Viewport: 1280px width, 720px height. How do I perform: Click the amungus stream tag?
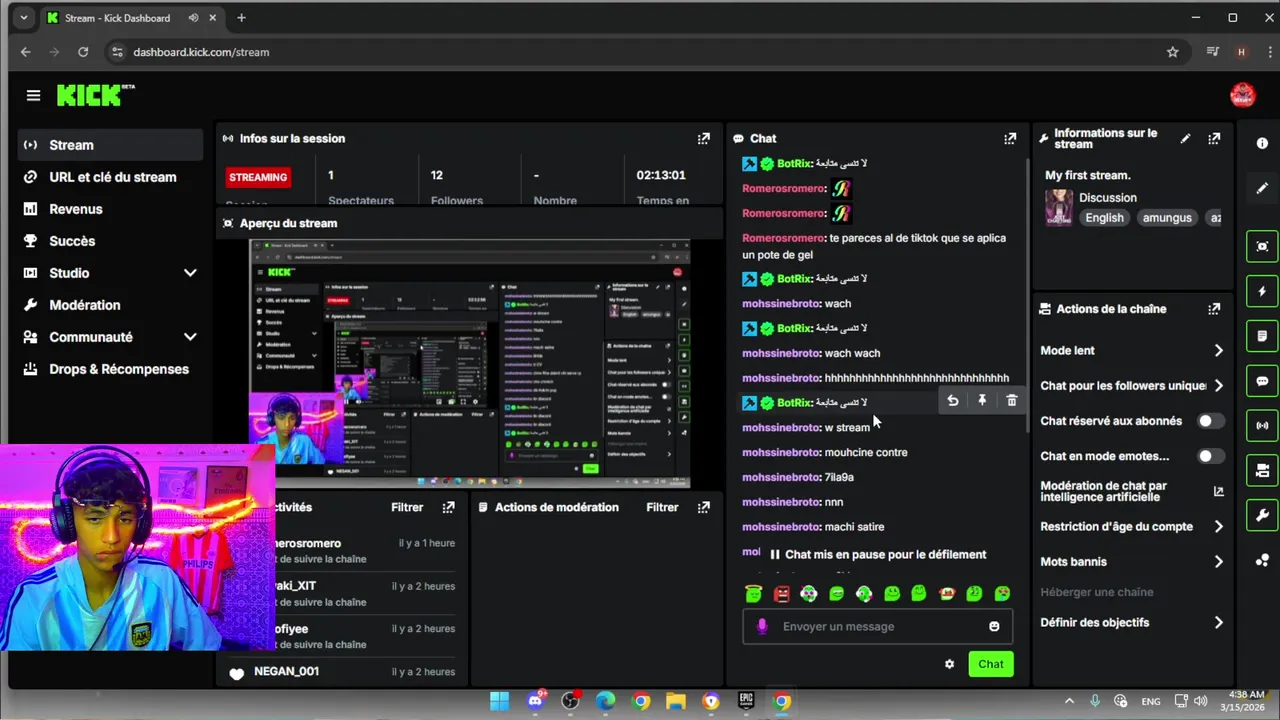pyautogui.click(x=1167, y=218)
